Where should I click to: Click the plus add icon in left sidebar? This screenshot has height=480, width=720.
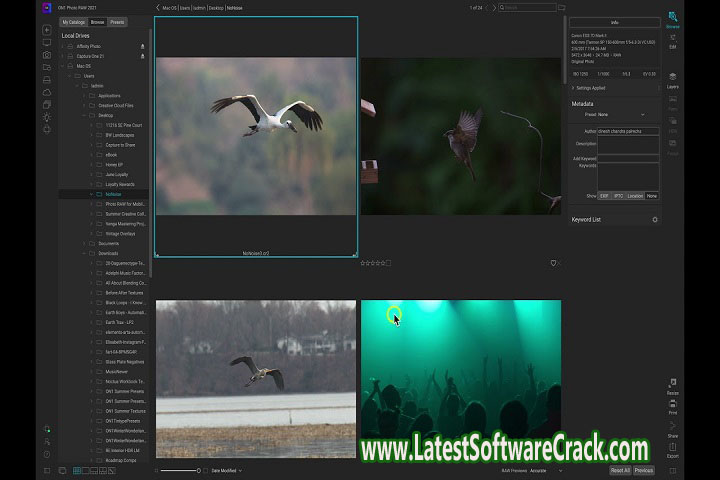coord(47,30)
